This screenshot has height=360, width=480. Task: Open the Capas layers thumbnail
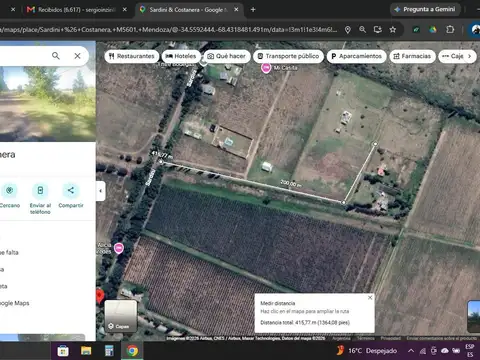[x=121, y=316]
